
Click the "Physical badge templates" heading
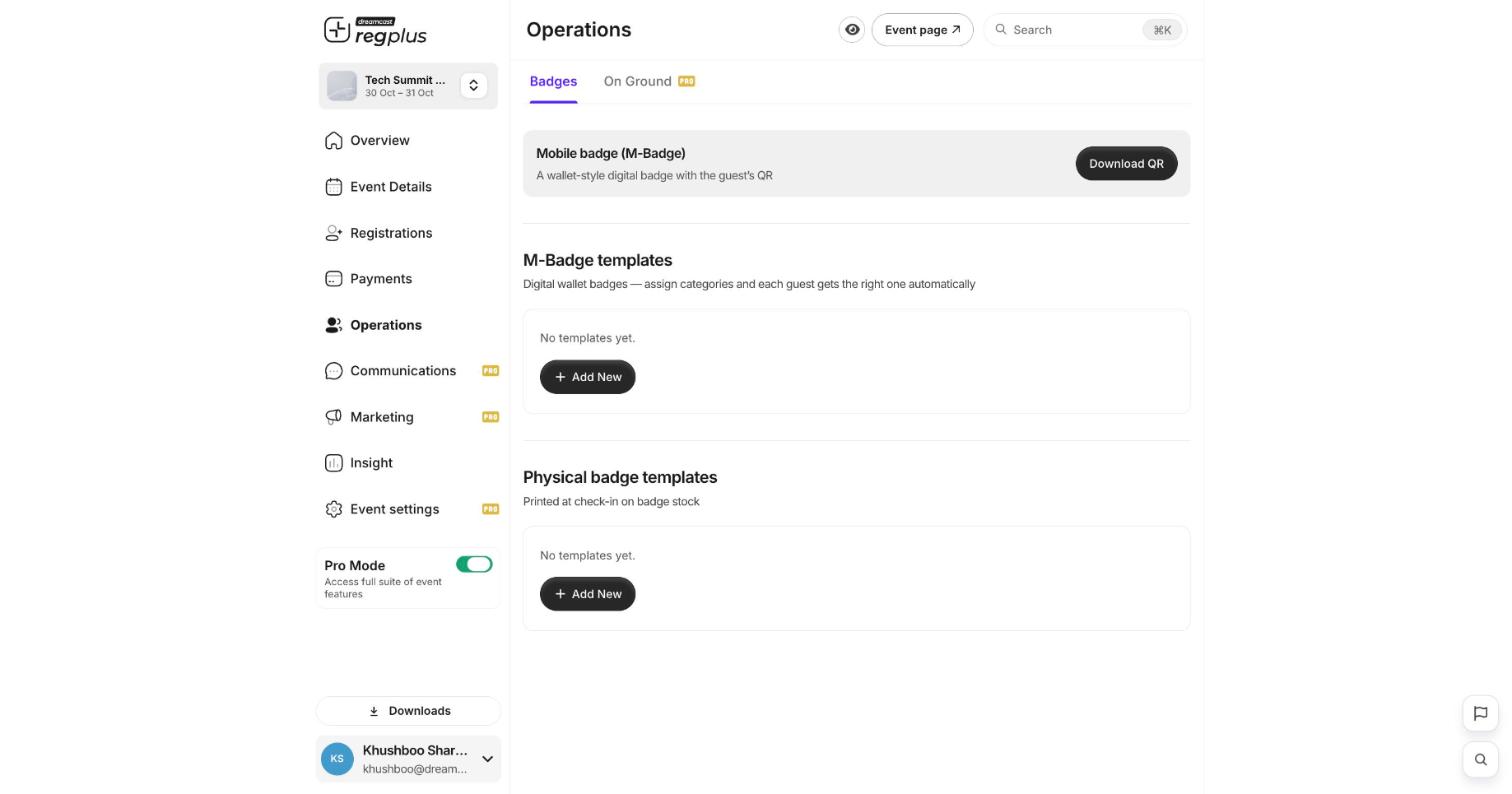pos(620,477)
